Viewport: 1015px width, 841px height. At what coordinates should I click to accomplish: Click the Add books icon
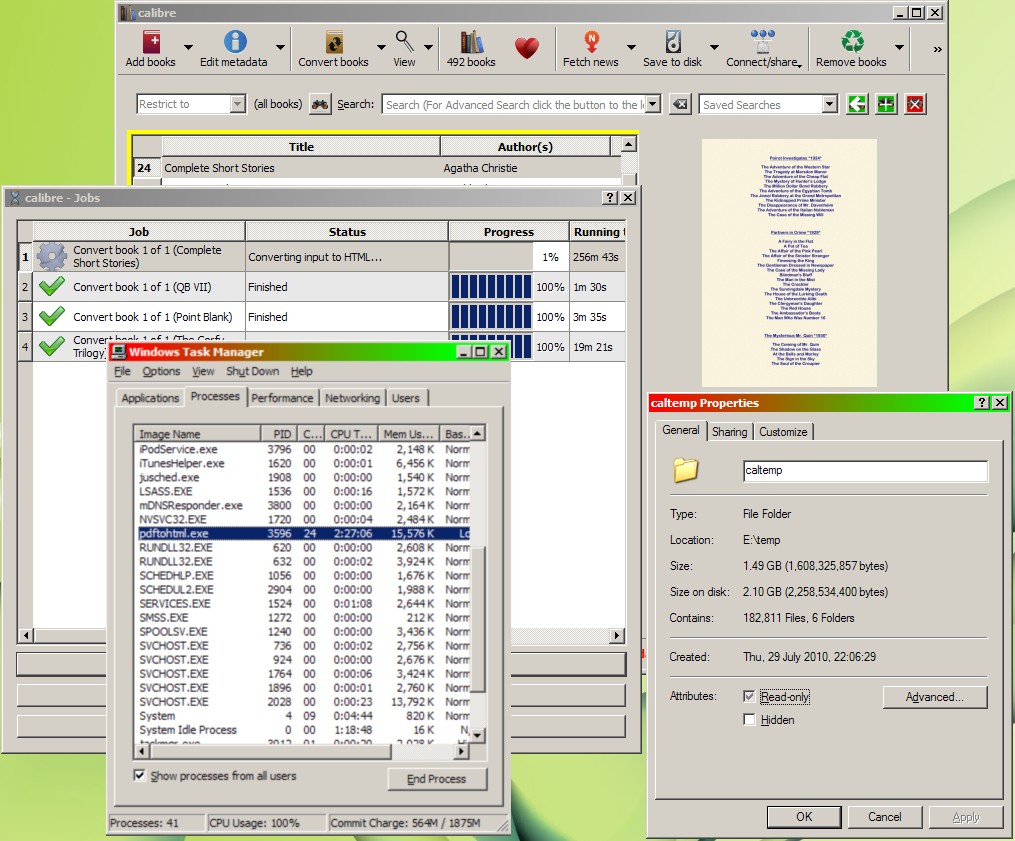point(150,43)
